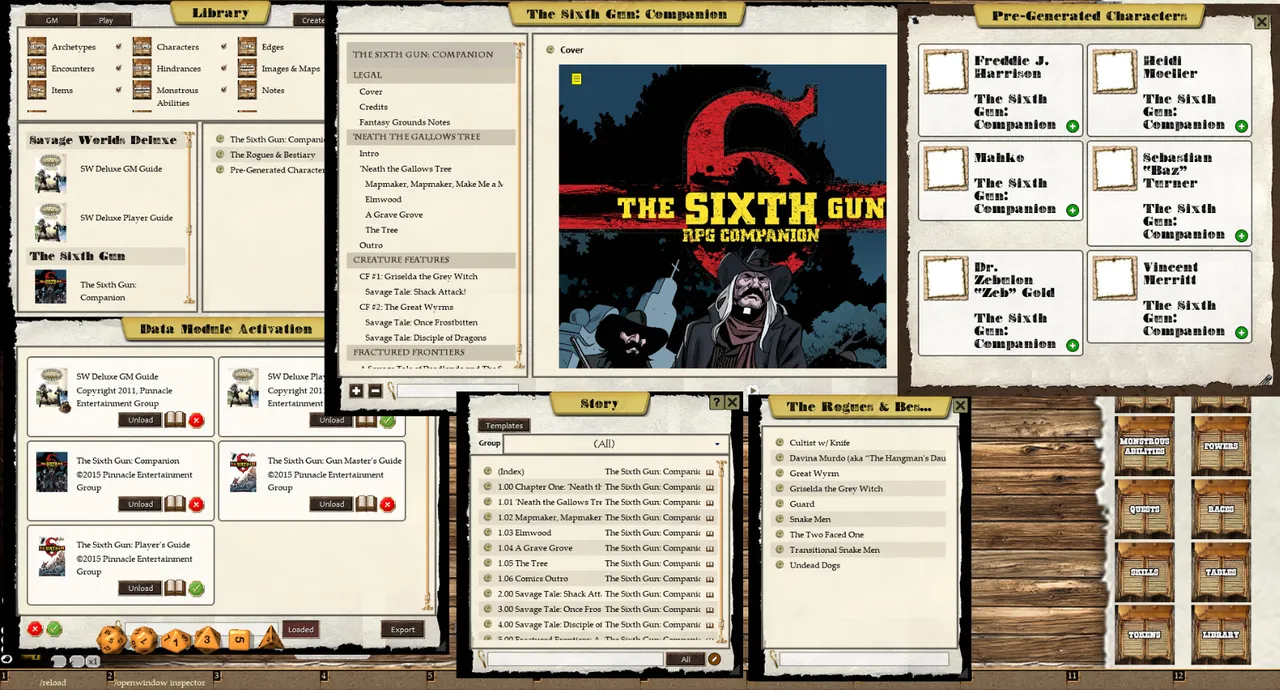Click the Export button in Data Module Activation
The width and height of the screenshot is (1280, 690).
[x=402, y=629]
